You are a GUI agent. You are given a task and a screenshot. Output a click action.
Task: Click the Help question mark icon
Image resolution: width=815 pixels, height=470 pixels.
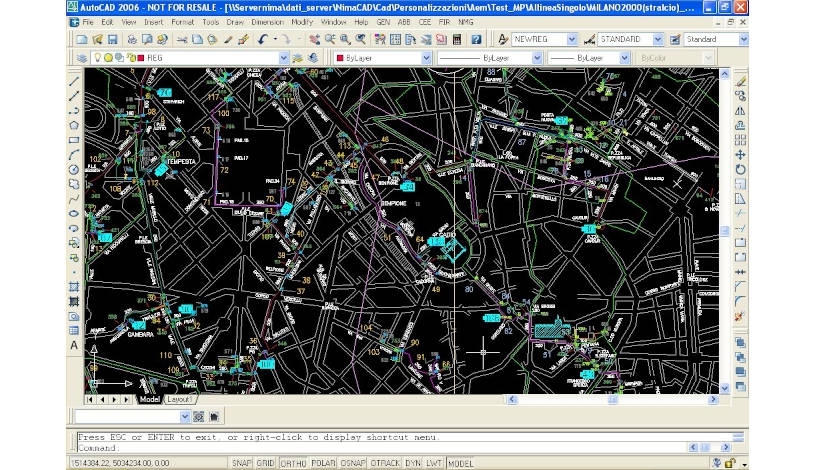476,39
